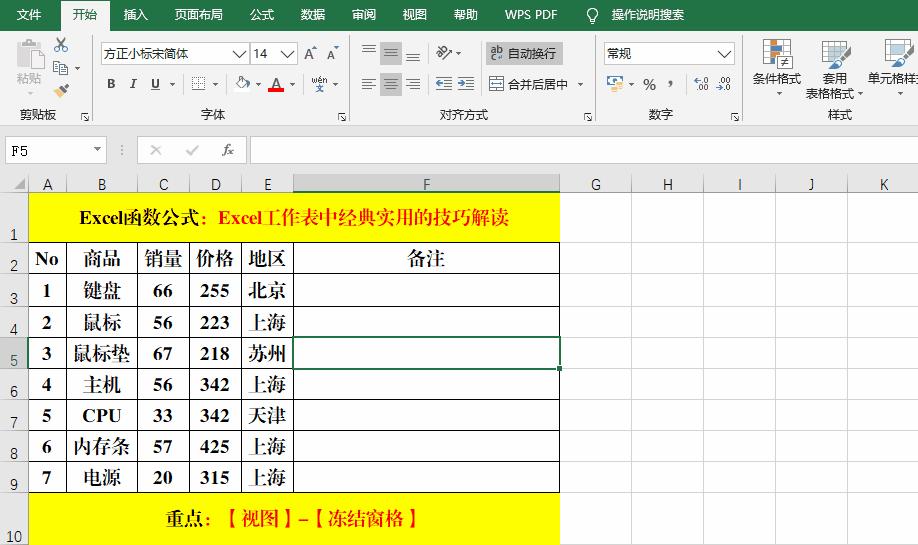Apply the Comma style icon
Viewport: 918px width, 545px height.
pos(670,84)
